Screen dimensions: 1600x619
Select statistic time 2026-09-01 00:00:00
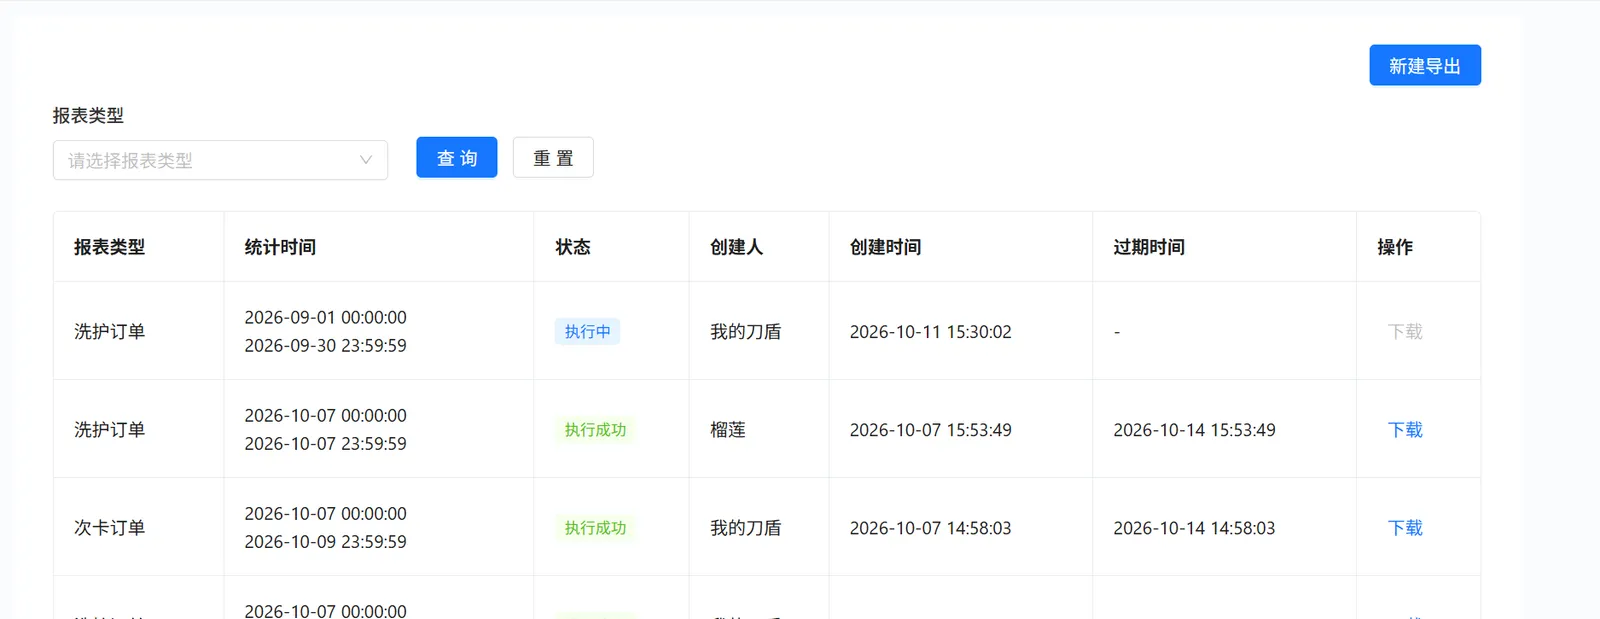[326, 318]
